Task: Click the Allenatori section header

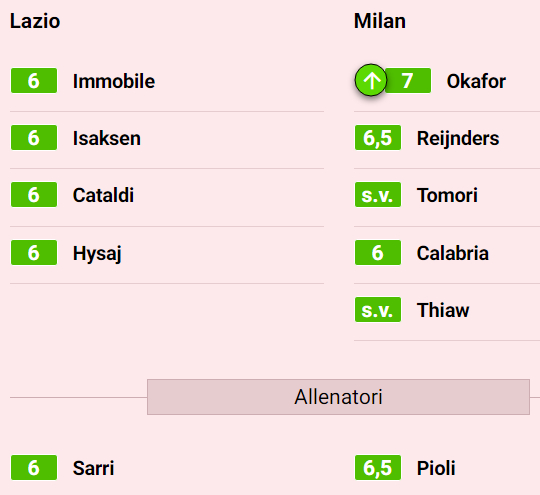Action: [x=338, y=397]
